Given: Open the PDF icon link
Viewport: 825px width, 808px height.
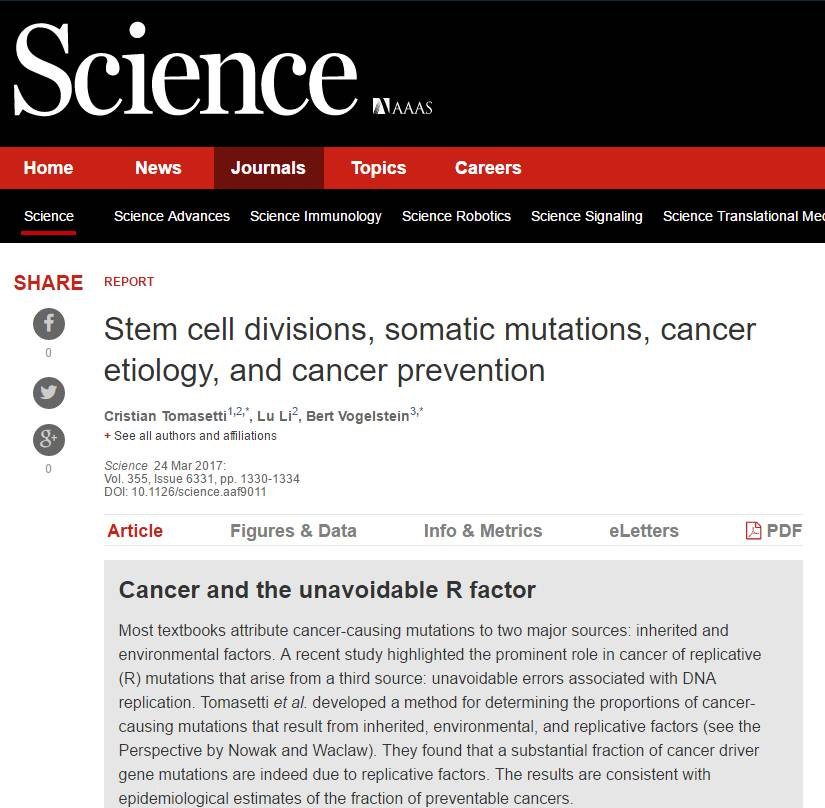Looking at the screenshot, I should click(x=774, y=531).
